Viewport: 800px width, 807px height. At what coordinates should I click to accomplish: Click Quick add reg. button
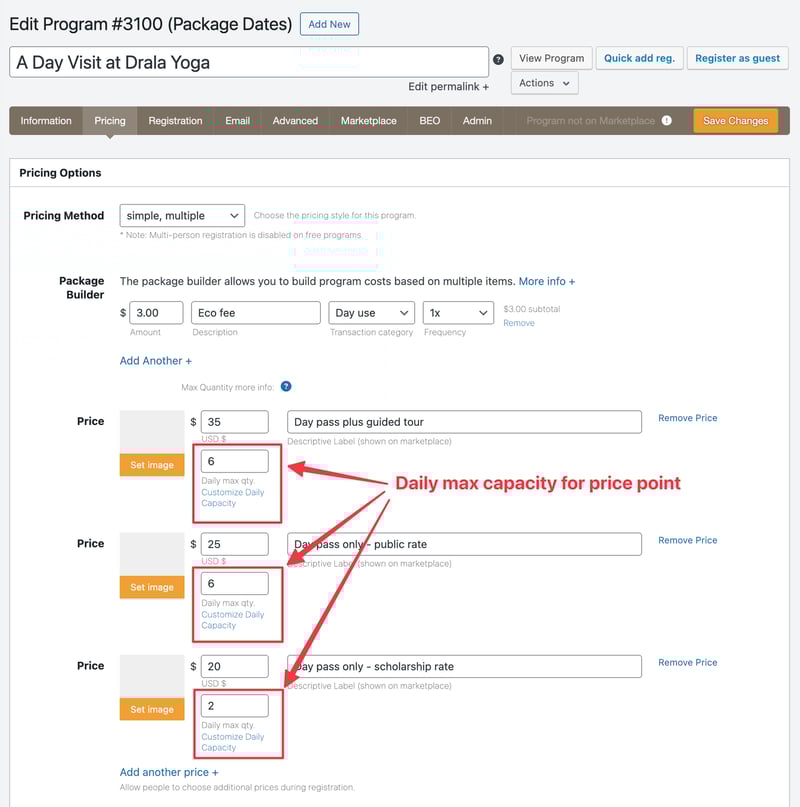click(x=639, y=58)
